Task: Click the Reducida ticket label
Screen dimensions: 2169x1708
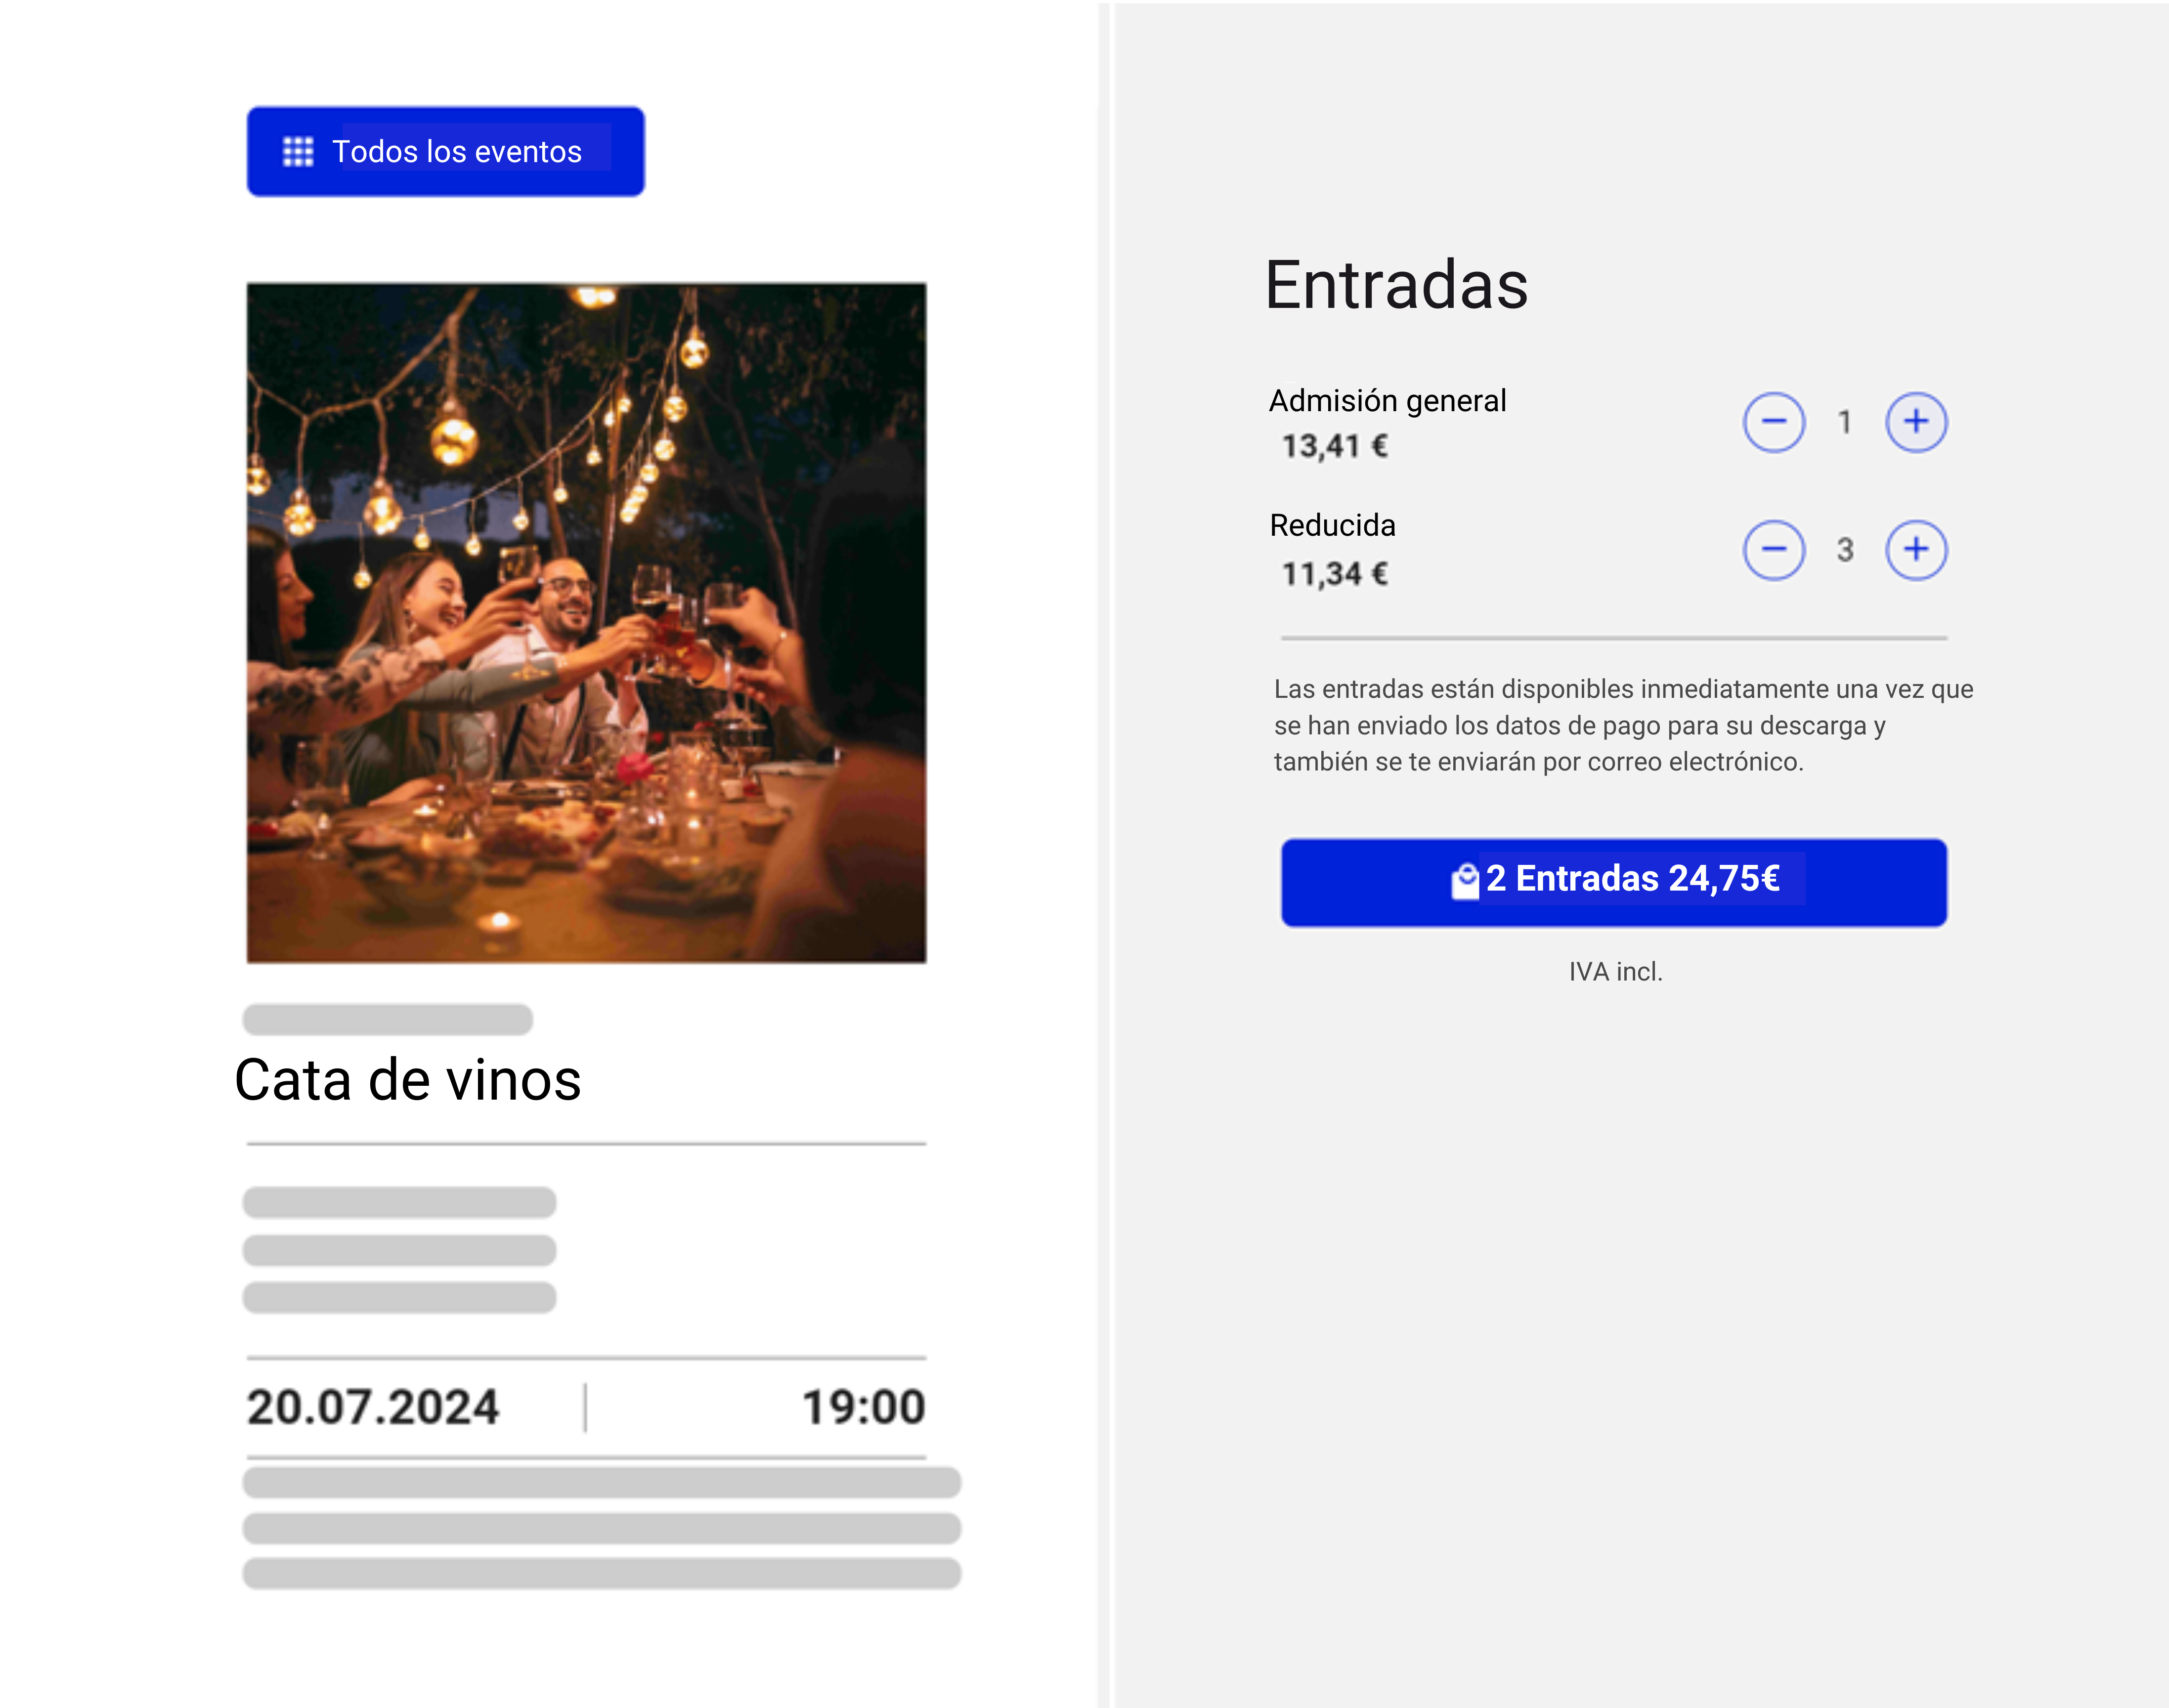Action: click(x=1332, y=525)
